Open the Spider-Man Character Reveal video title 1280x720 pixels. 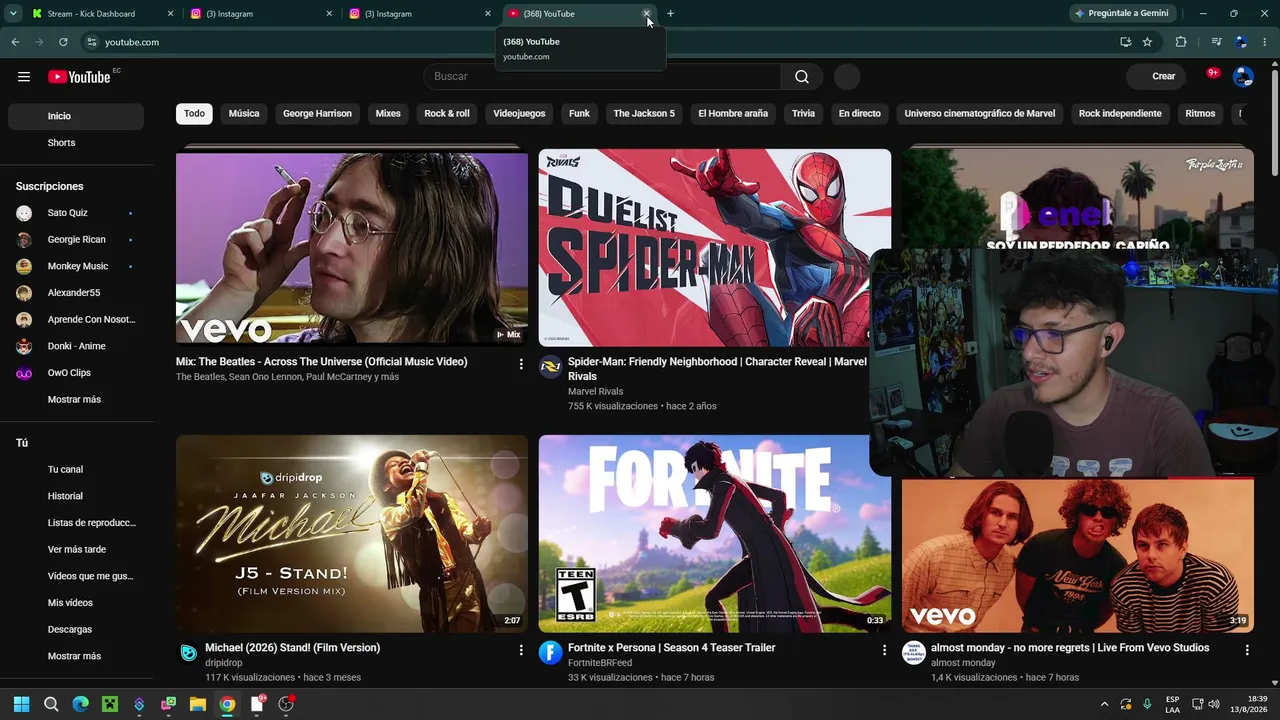coord(717,369)
